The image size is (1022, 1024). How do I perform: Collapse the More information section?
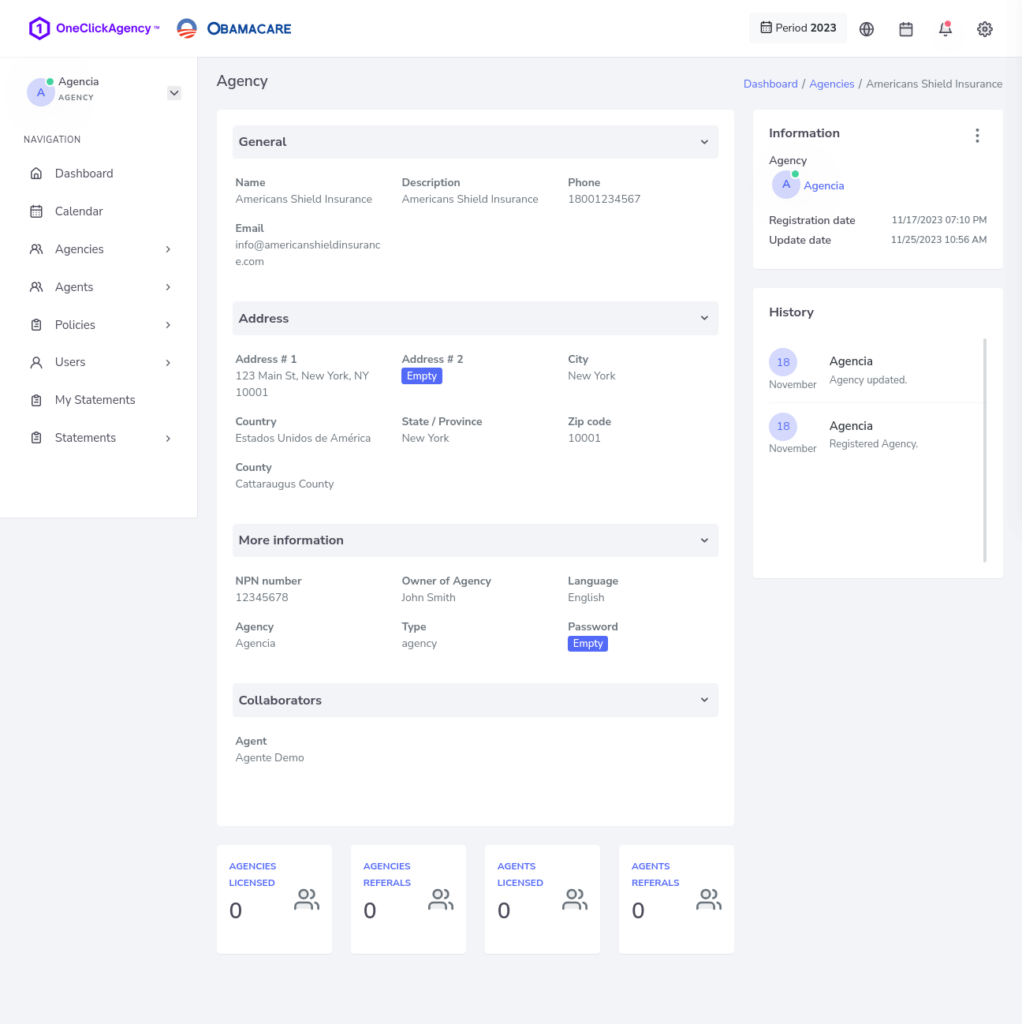[704, 540]
